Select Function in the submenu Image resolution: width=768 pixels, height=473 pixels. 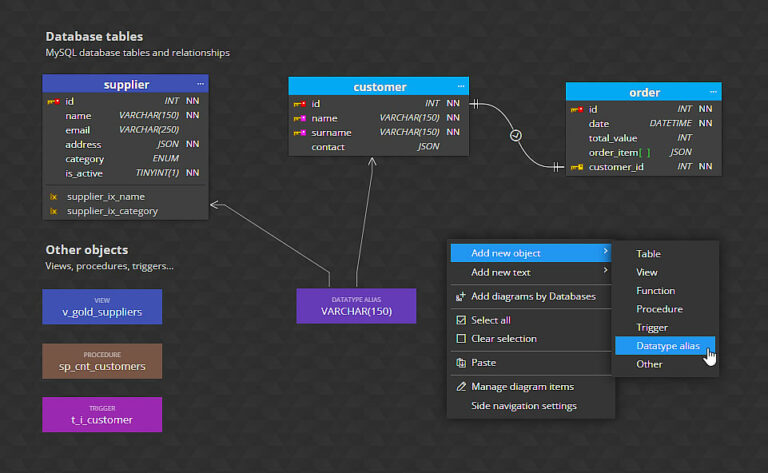coord(665,290)
